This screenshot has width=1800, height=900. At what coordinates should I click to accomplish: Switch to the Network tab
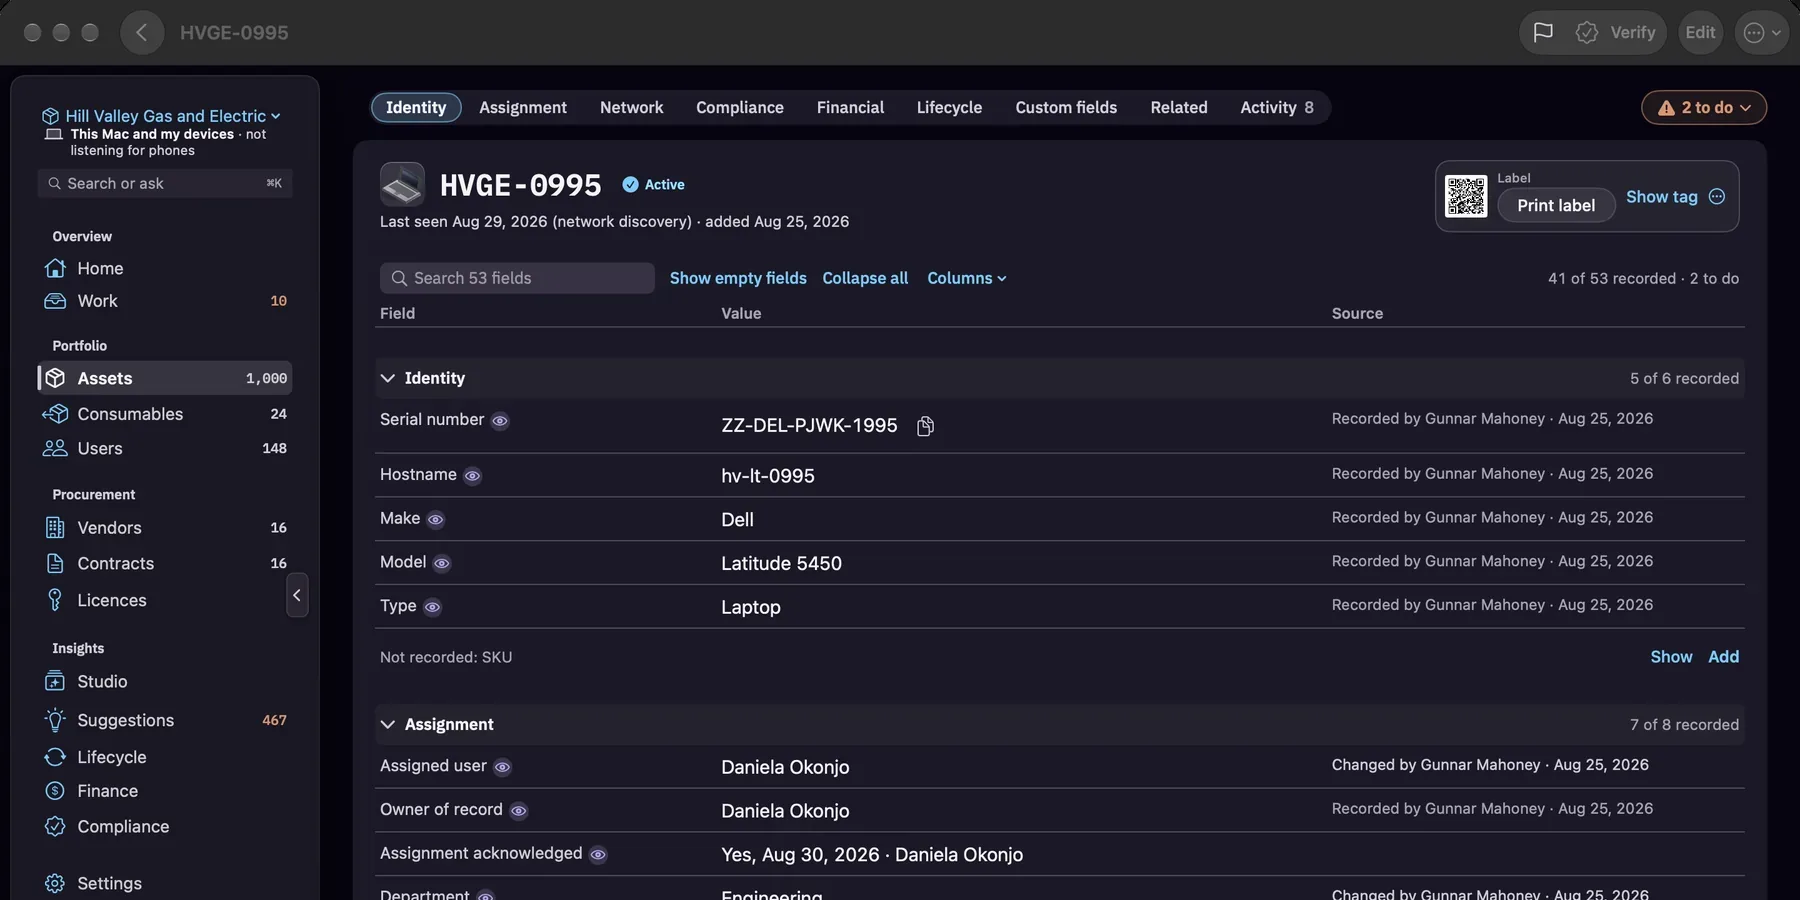coord(631,107)
